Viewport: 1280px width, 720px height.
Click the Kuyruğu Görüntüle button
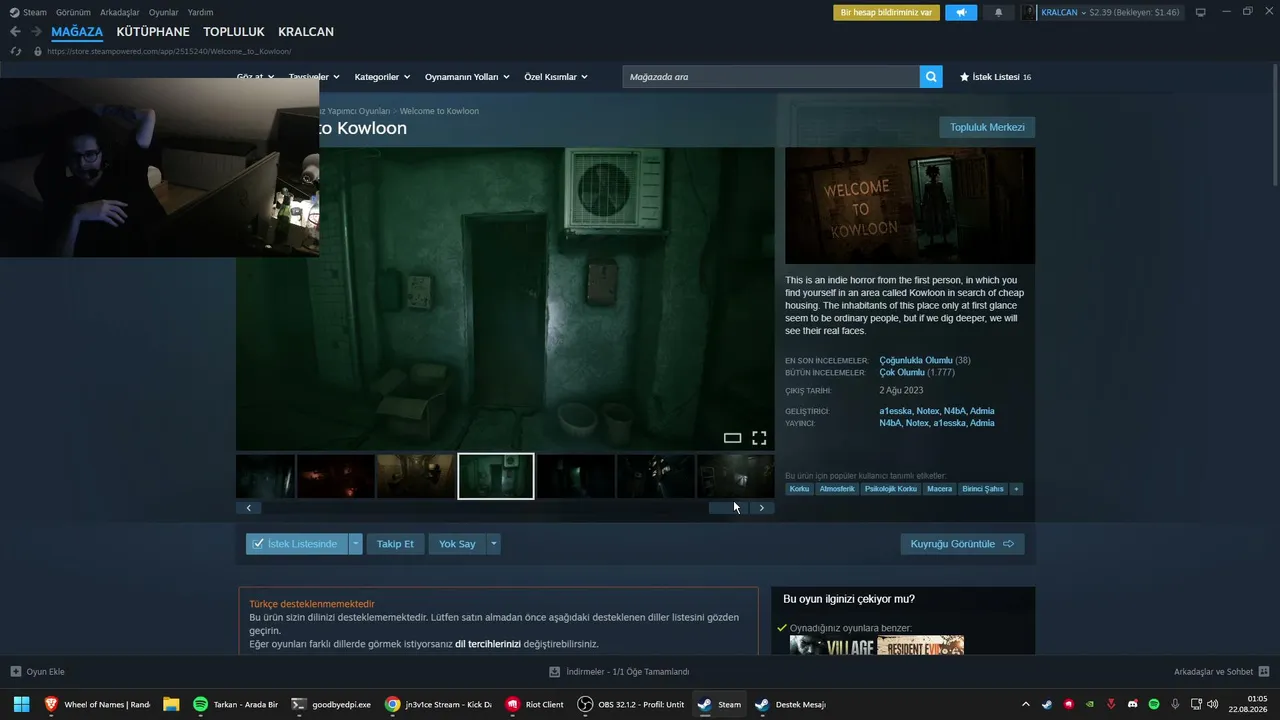(962, 544)
